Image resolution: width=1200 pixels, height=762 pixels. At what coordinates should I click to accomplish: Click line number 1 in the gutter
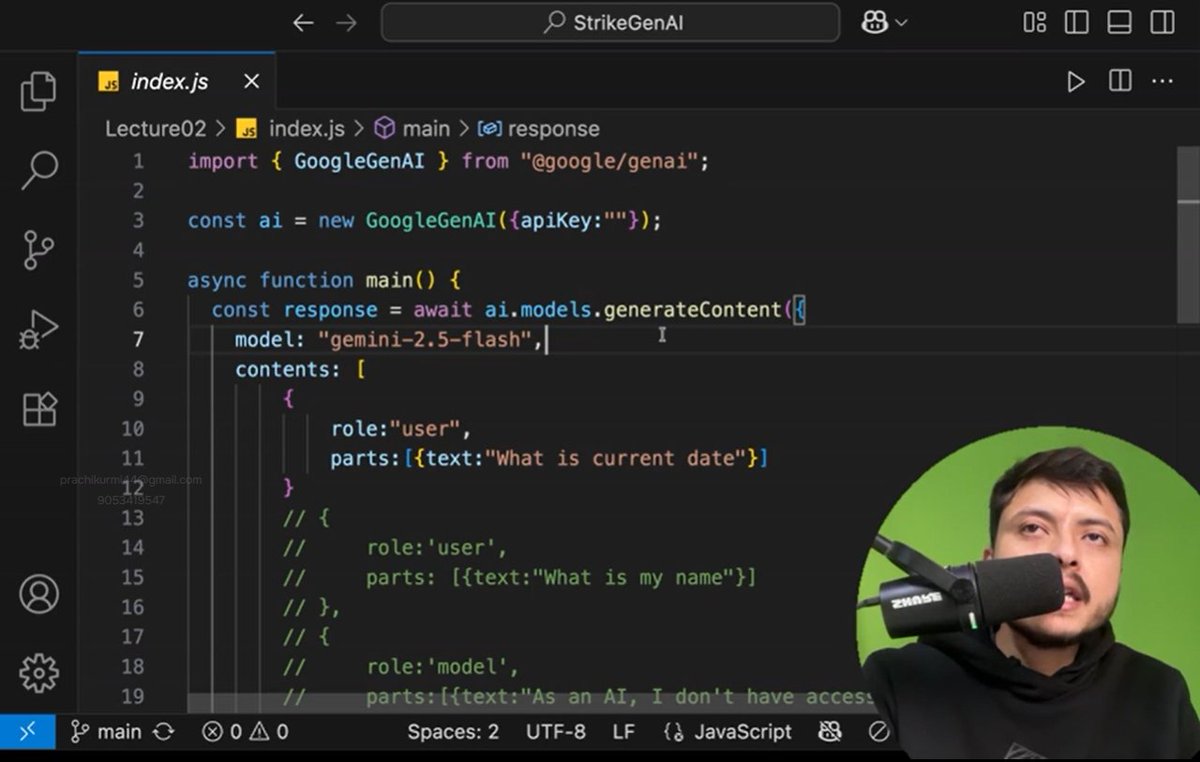coord(138,161)
